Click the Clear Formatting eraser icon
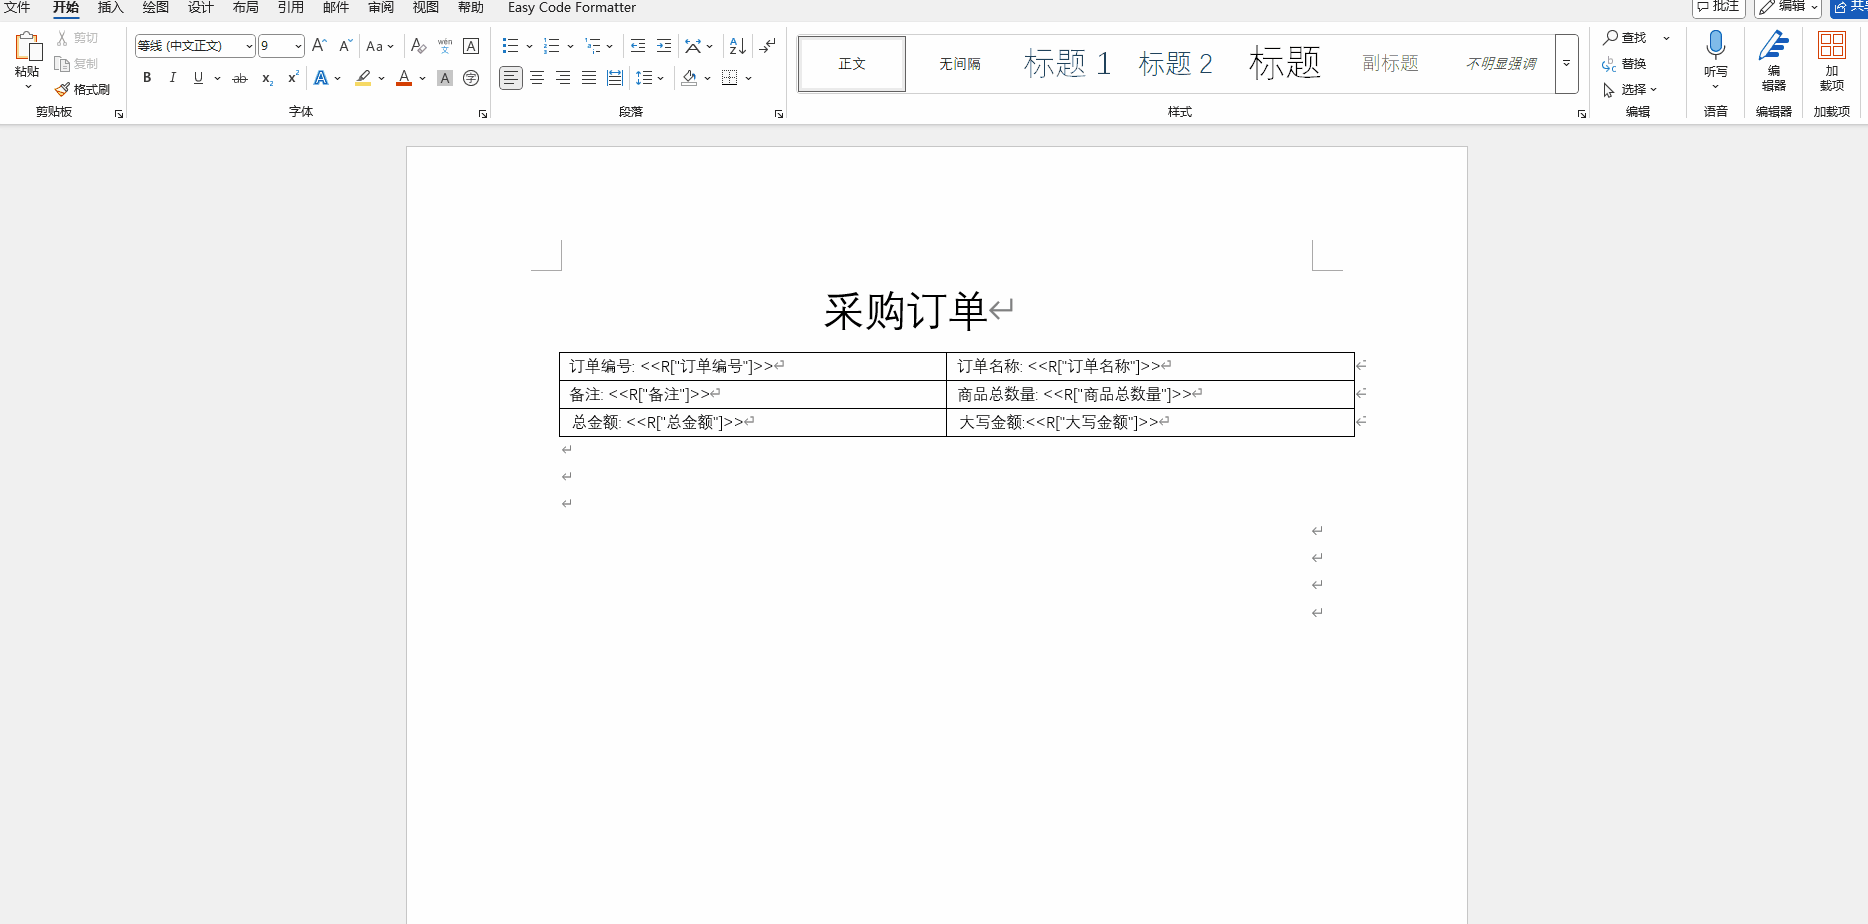Image resolution: width=1868 pixels, height=924 pixels. [x=419, y=46]
